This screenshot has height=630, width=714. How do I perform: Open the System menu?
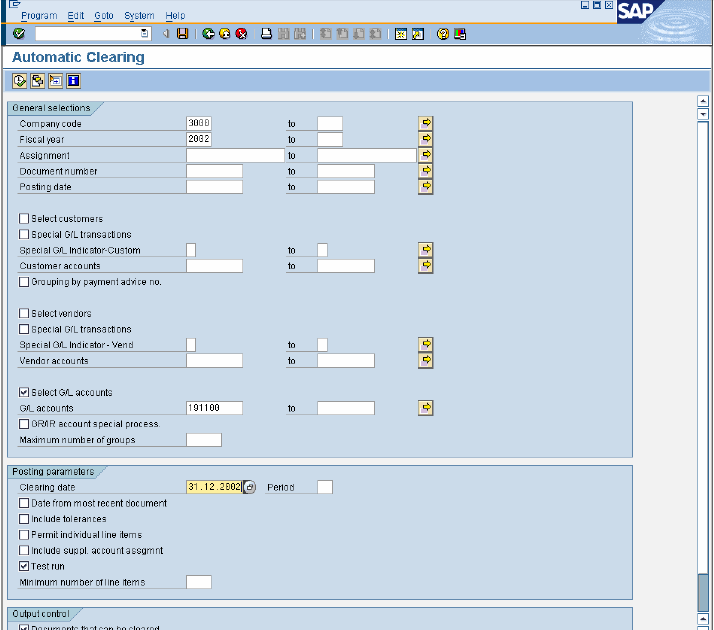pos(139,15)
